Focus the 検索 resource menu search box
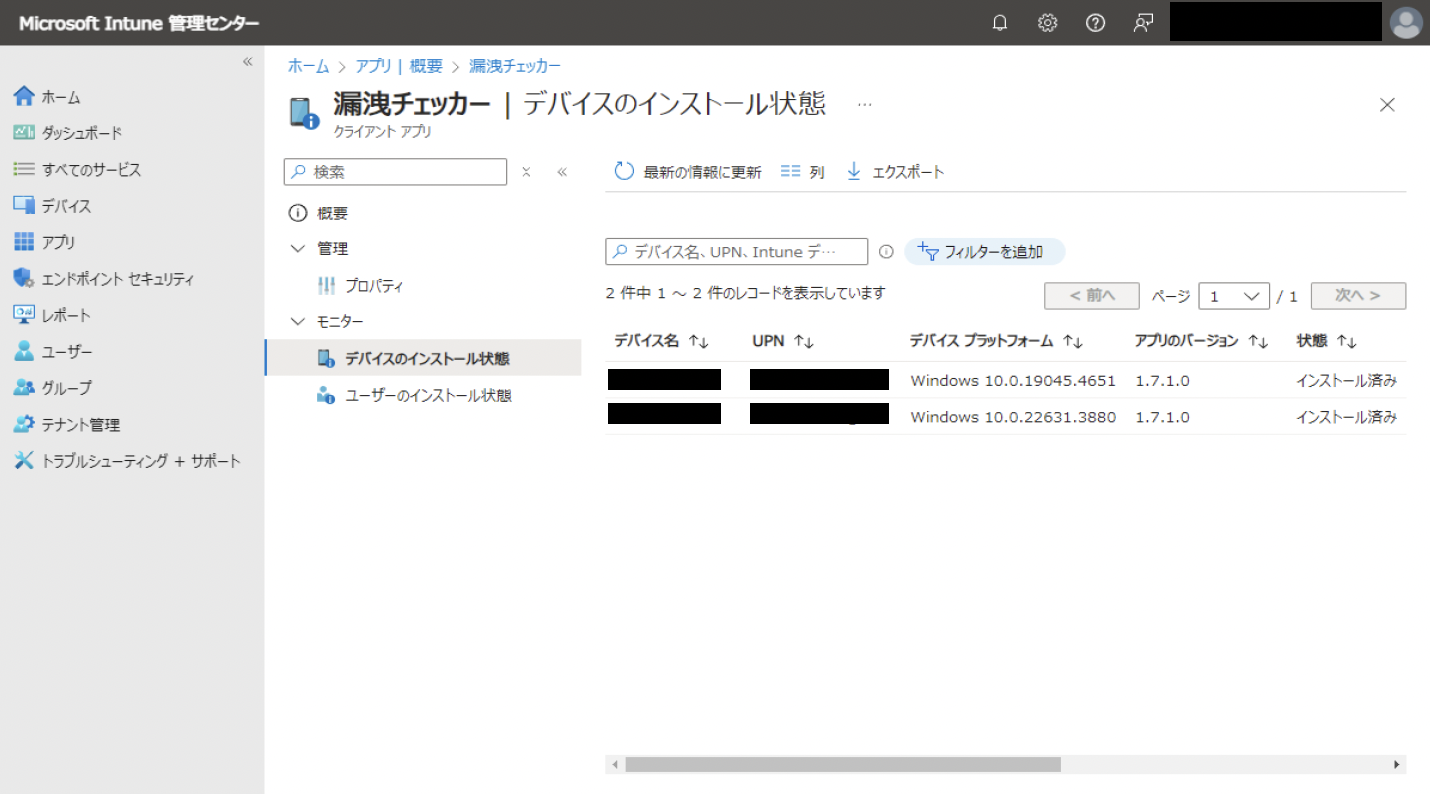Viewport: 1430px width, 794px height. point(396,172)
